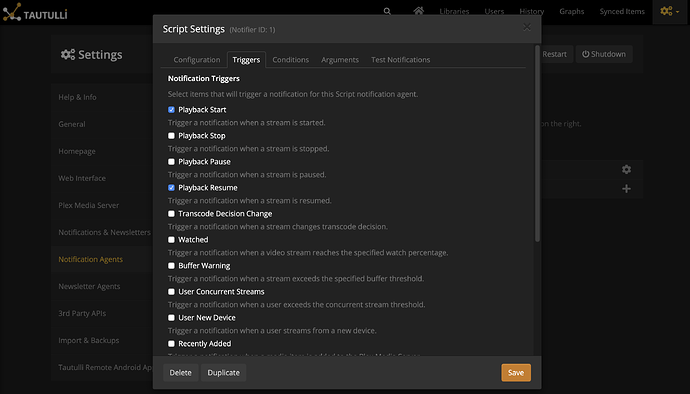Close the Script Settings dialog
The height and width of the screenshot is (394, 690).
(x=527, y=27)
